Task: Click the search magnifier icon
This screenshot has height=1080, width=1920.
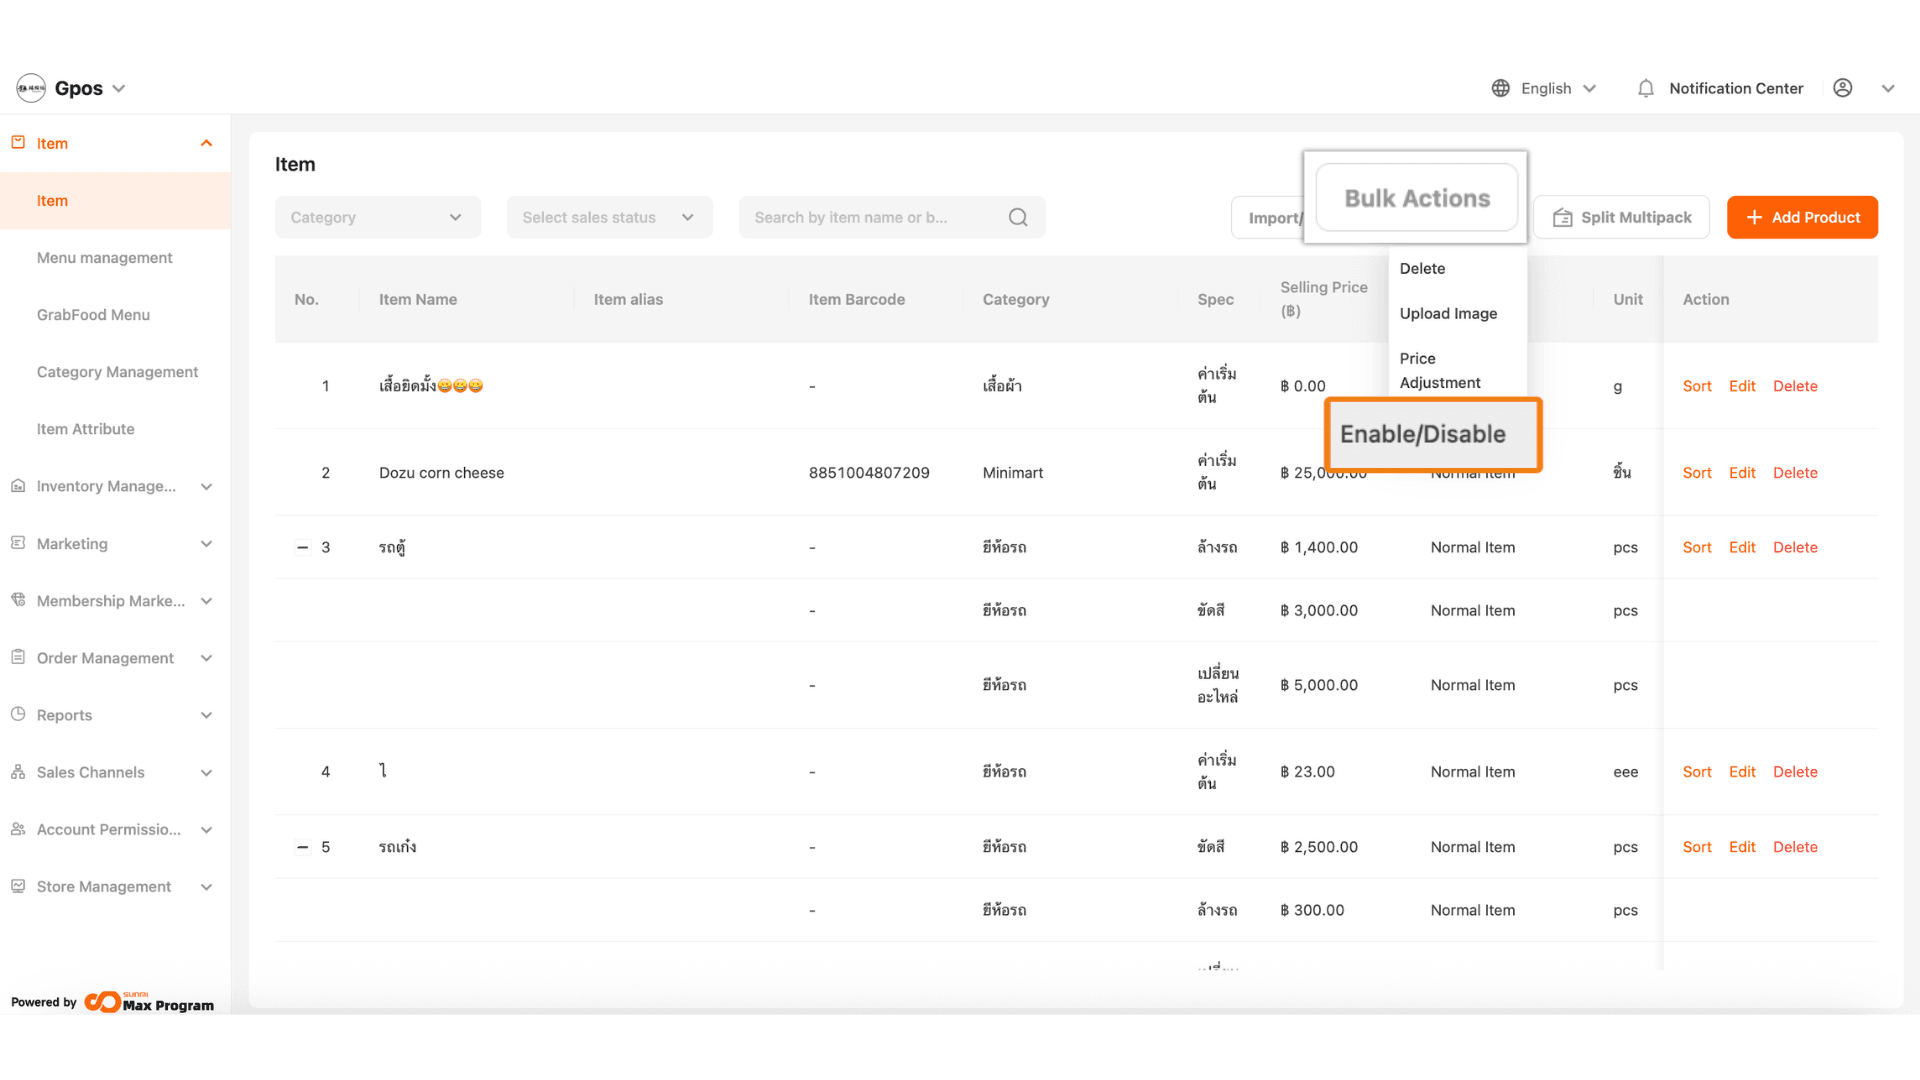Action: click(x=1018, y=217)
